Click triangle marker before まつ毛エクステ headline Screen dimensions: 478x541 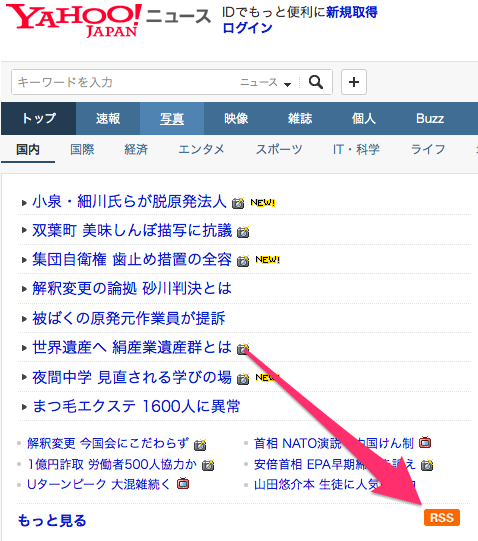24,407
